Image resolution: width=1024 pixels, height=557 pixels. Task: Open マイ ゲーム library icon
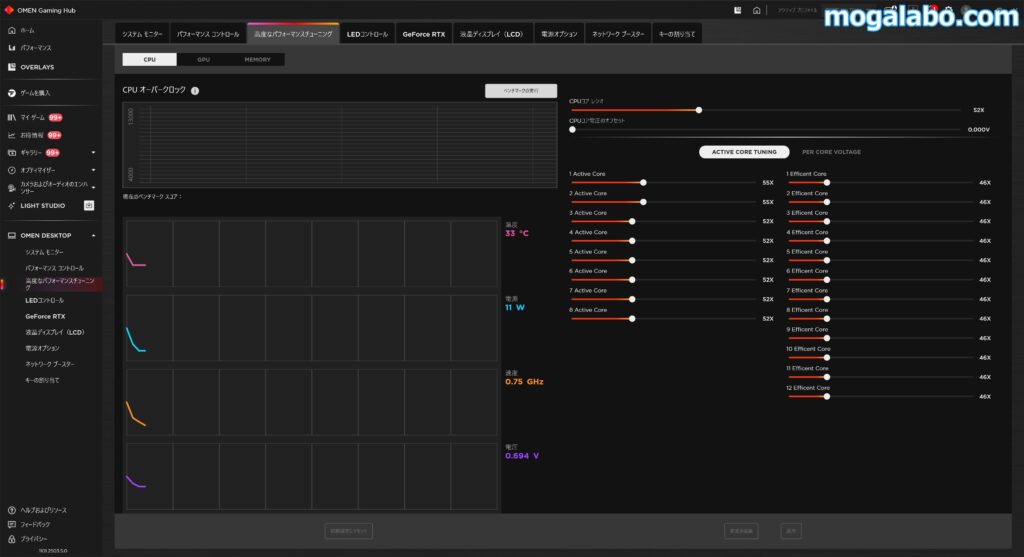12,118
